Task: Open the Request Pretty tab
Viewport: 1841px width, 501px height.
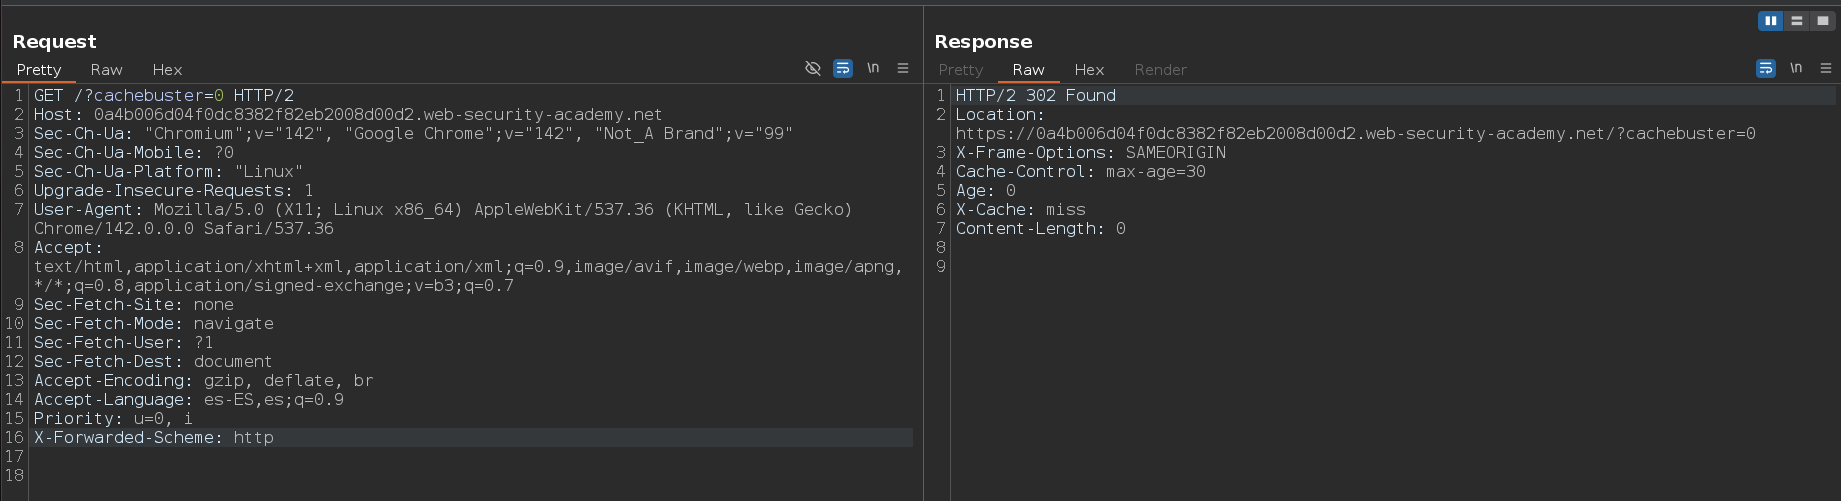Action: (x=39, y=70)
